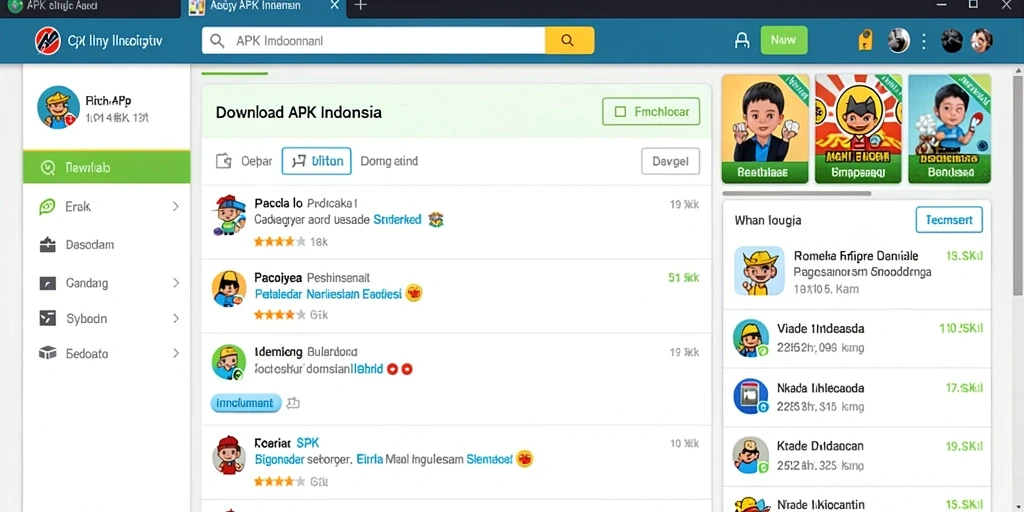The height and width of the screenshot is (512, 1024).
Task: Click the yellow search button
Action: point(569,40)
